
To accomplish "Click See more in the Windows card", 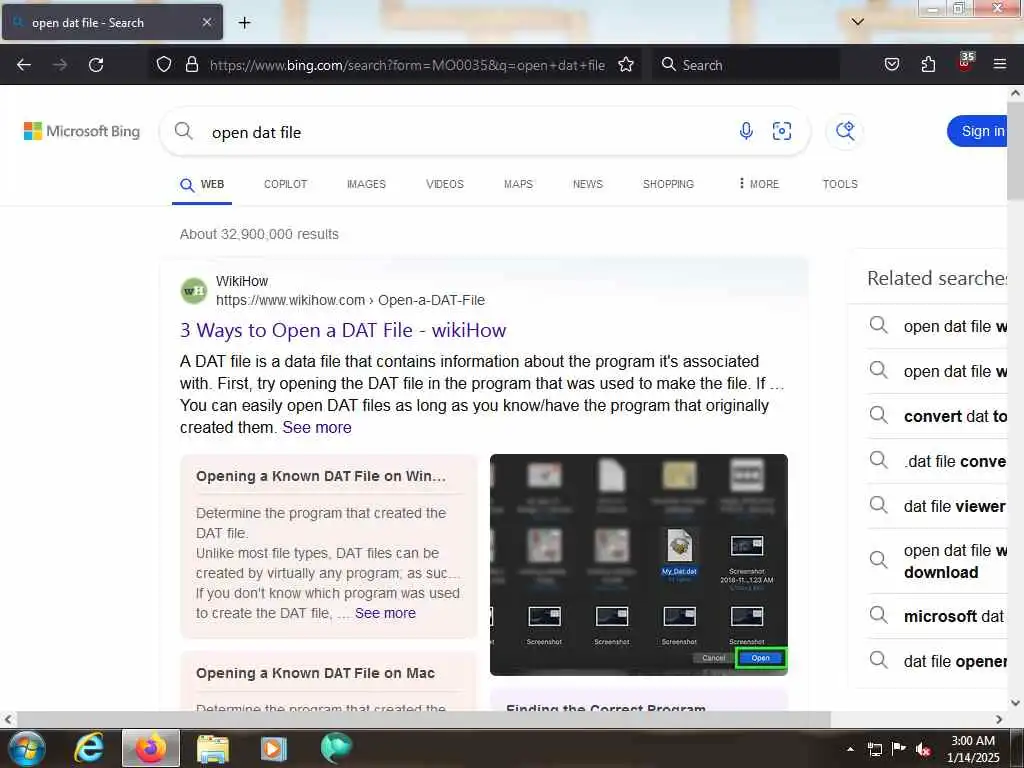I will [x=385, y=613].
